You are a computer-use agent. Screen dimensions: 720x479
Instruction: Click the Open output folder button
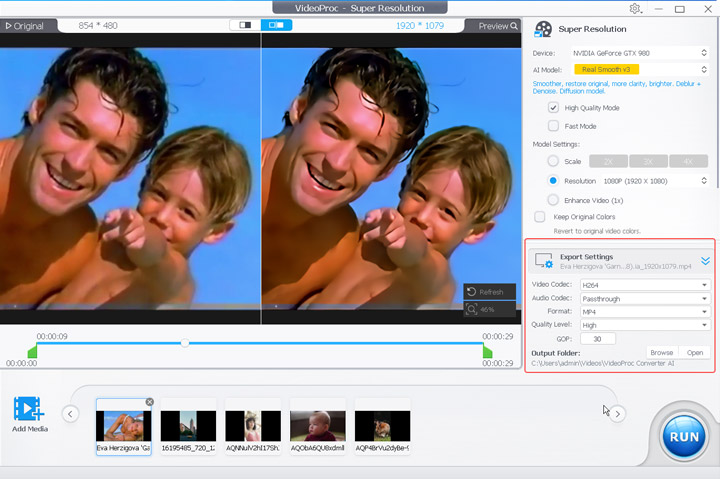click(x=695, y=353)
